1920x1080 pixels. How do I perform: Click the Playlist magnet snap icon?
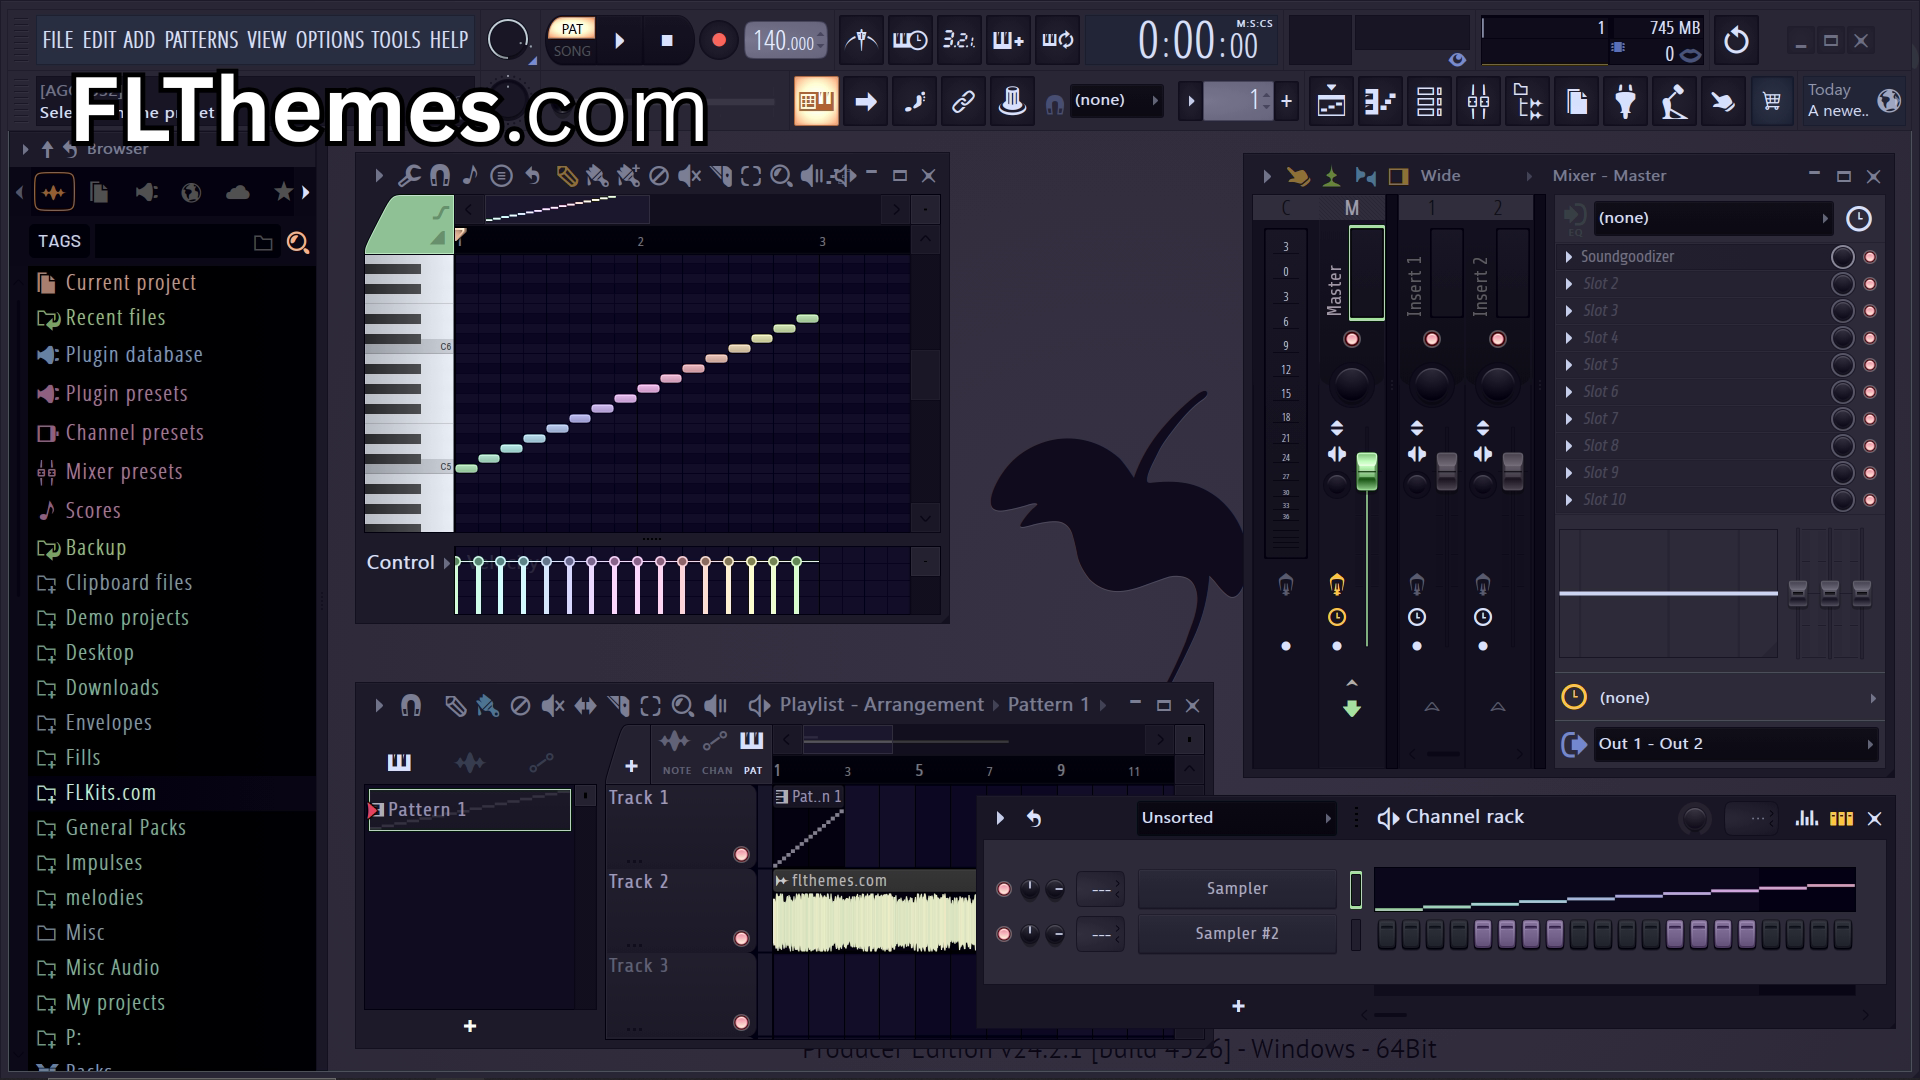point(411,706)
